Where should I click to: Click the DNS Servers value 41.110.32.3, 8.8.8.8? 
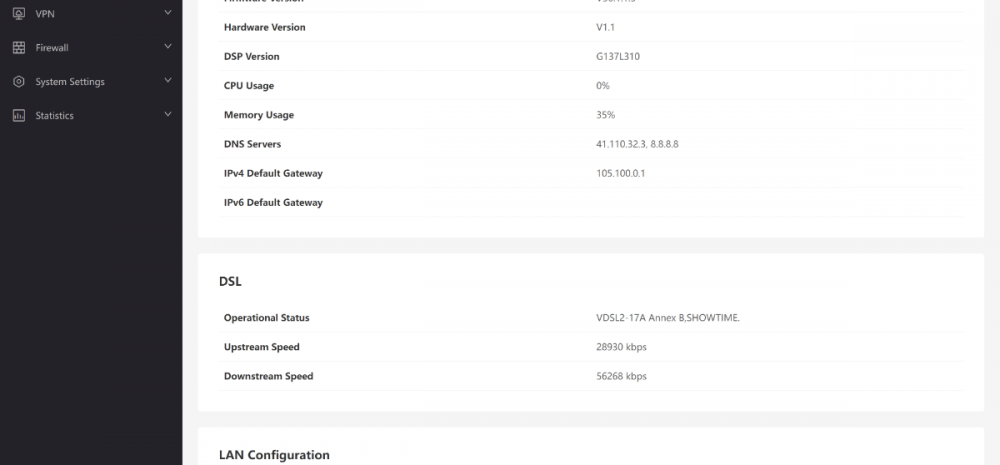pos(637,144)
